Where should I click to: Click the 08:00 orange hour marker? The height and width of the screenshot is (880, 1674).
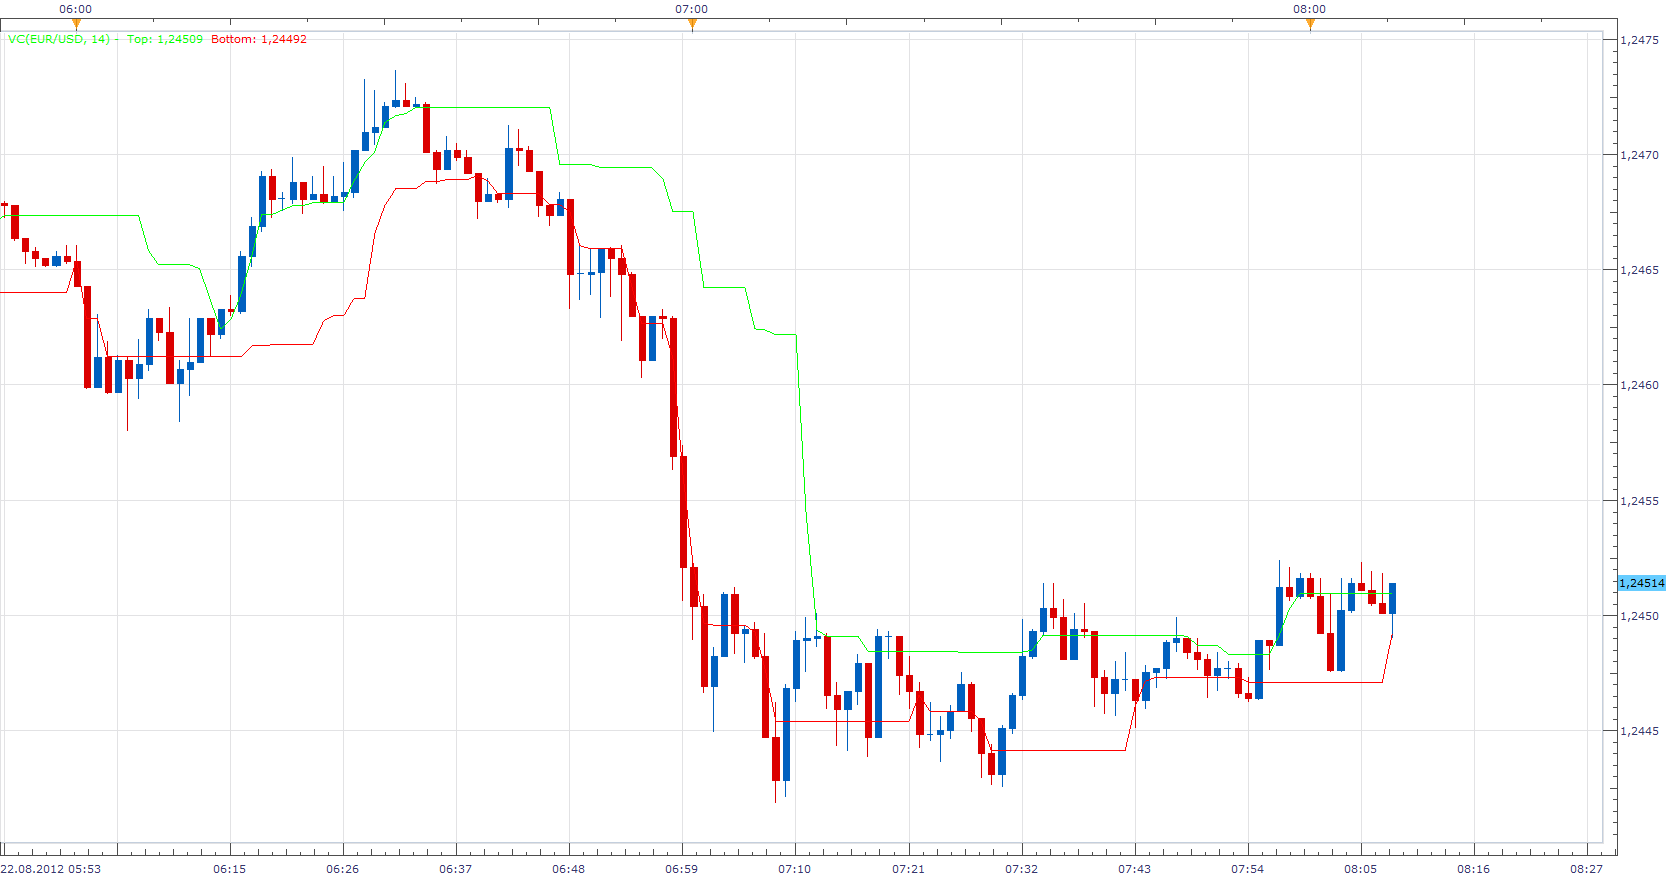point(1310,25)
